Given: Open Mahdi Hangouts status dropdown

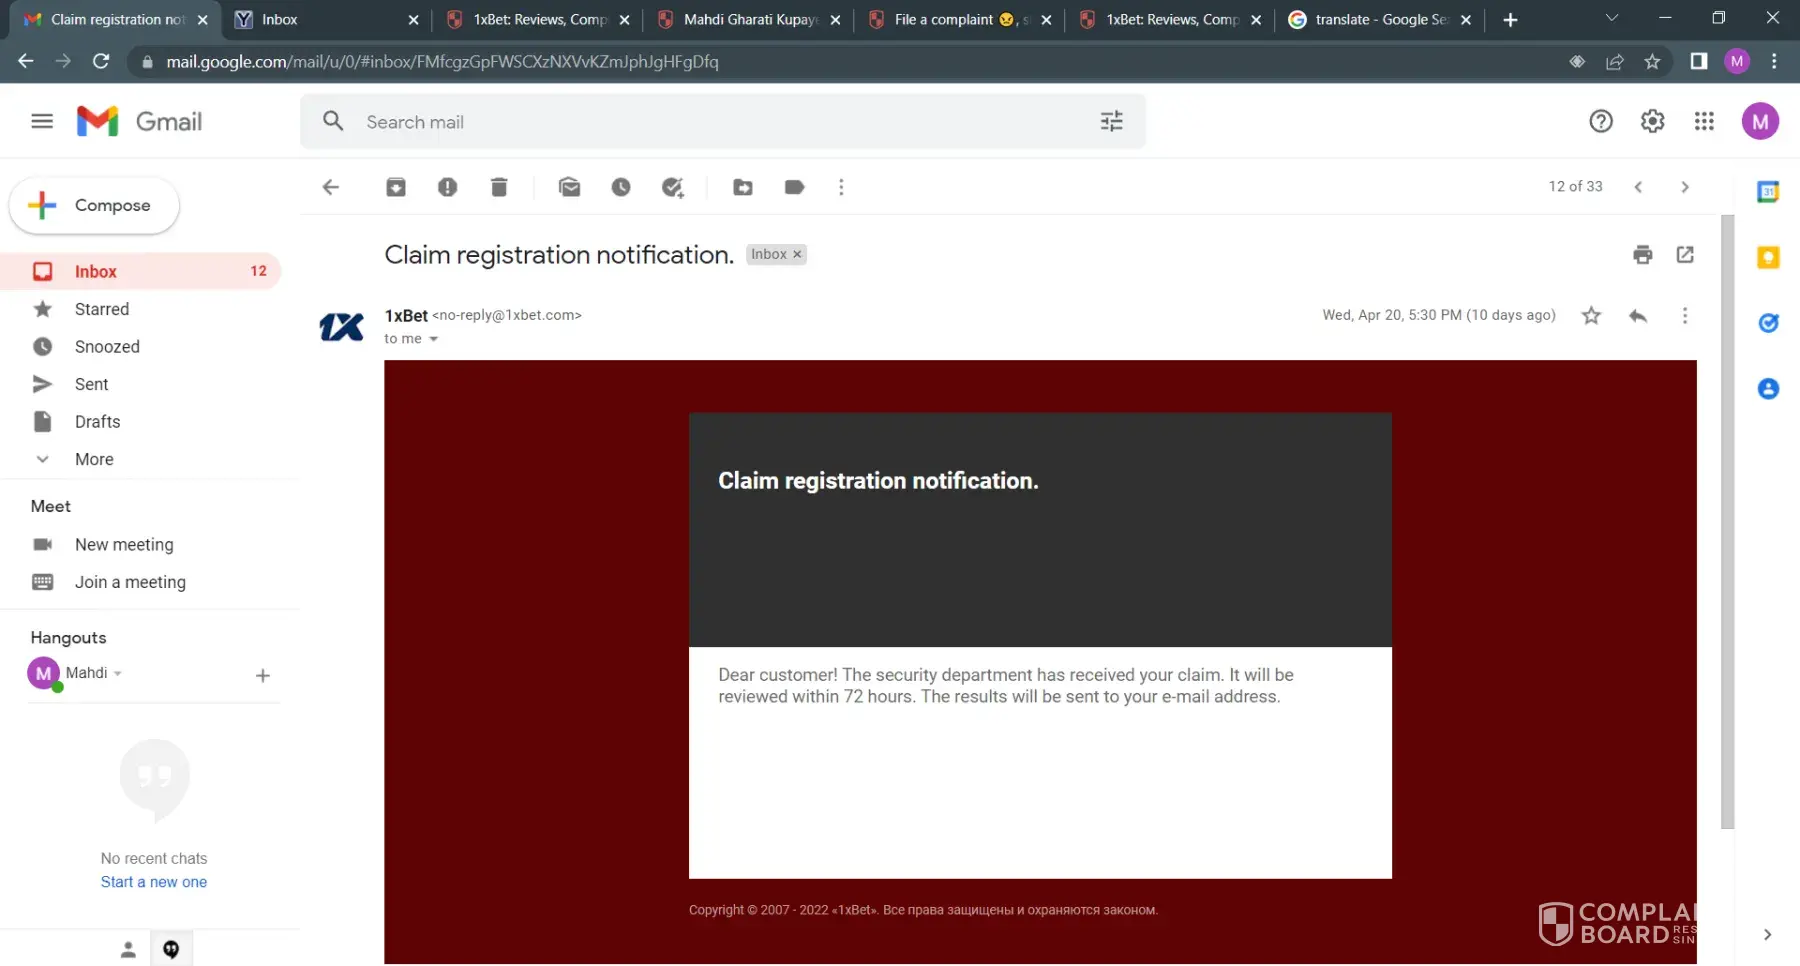Looking at the screenshot, I should point(118,673).
